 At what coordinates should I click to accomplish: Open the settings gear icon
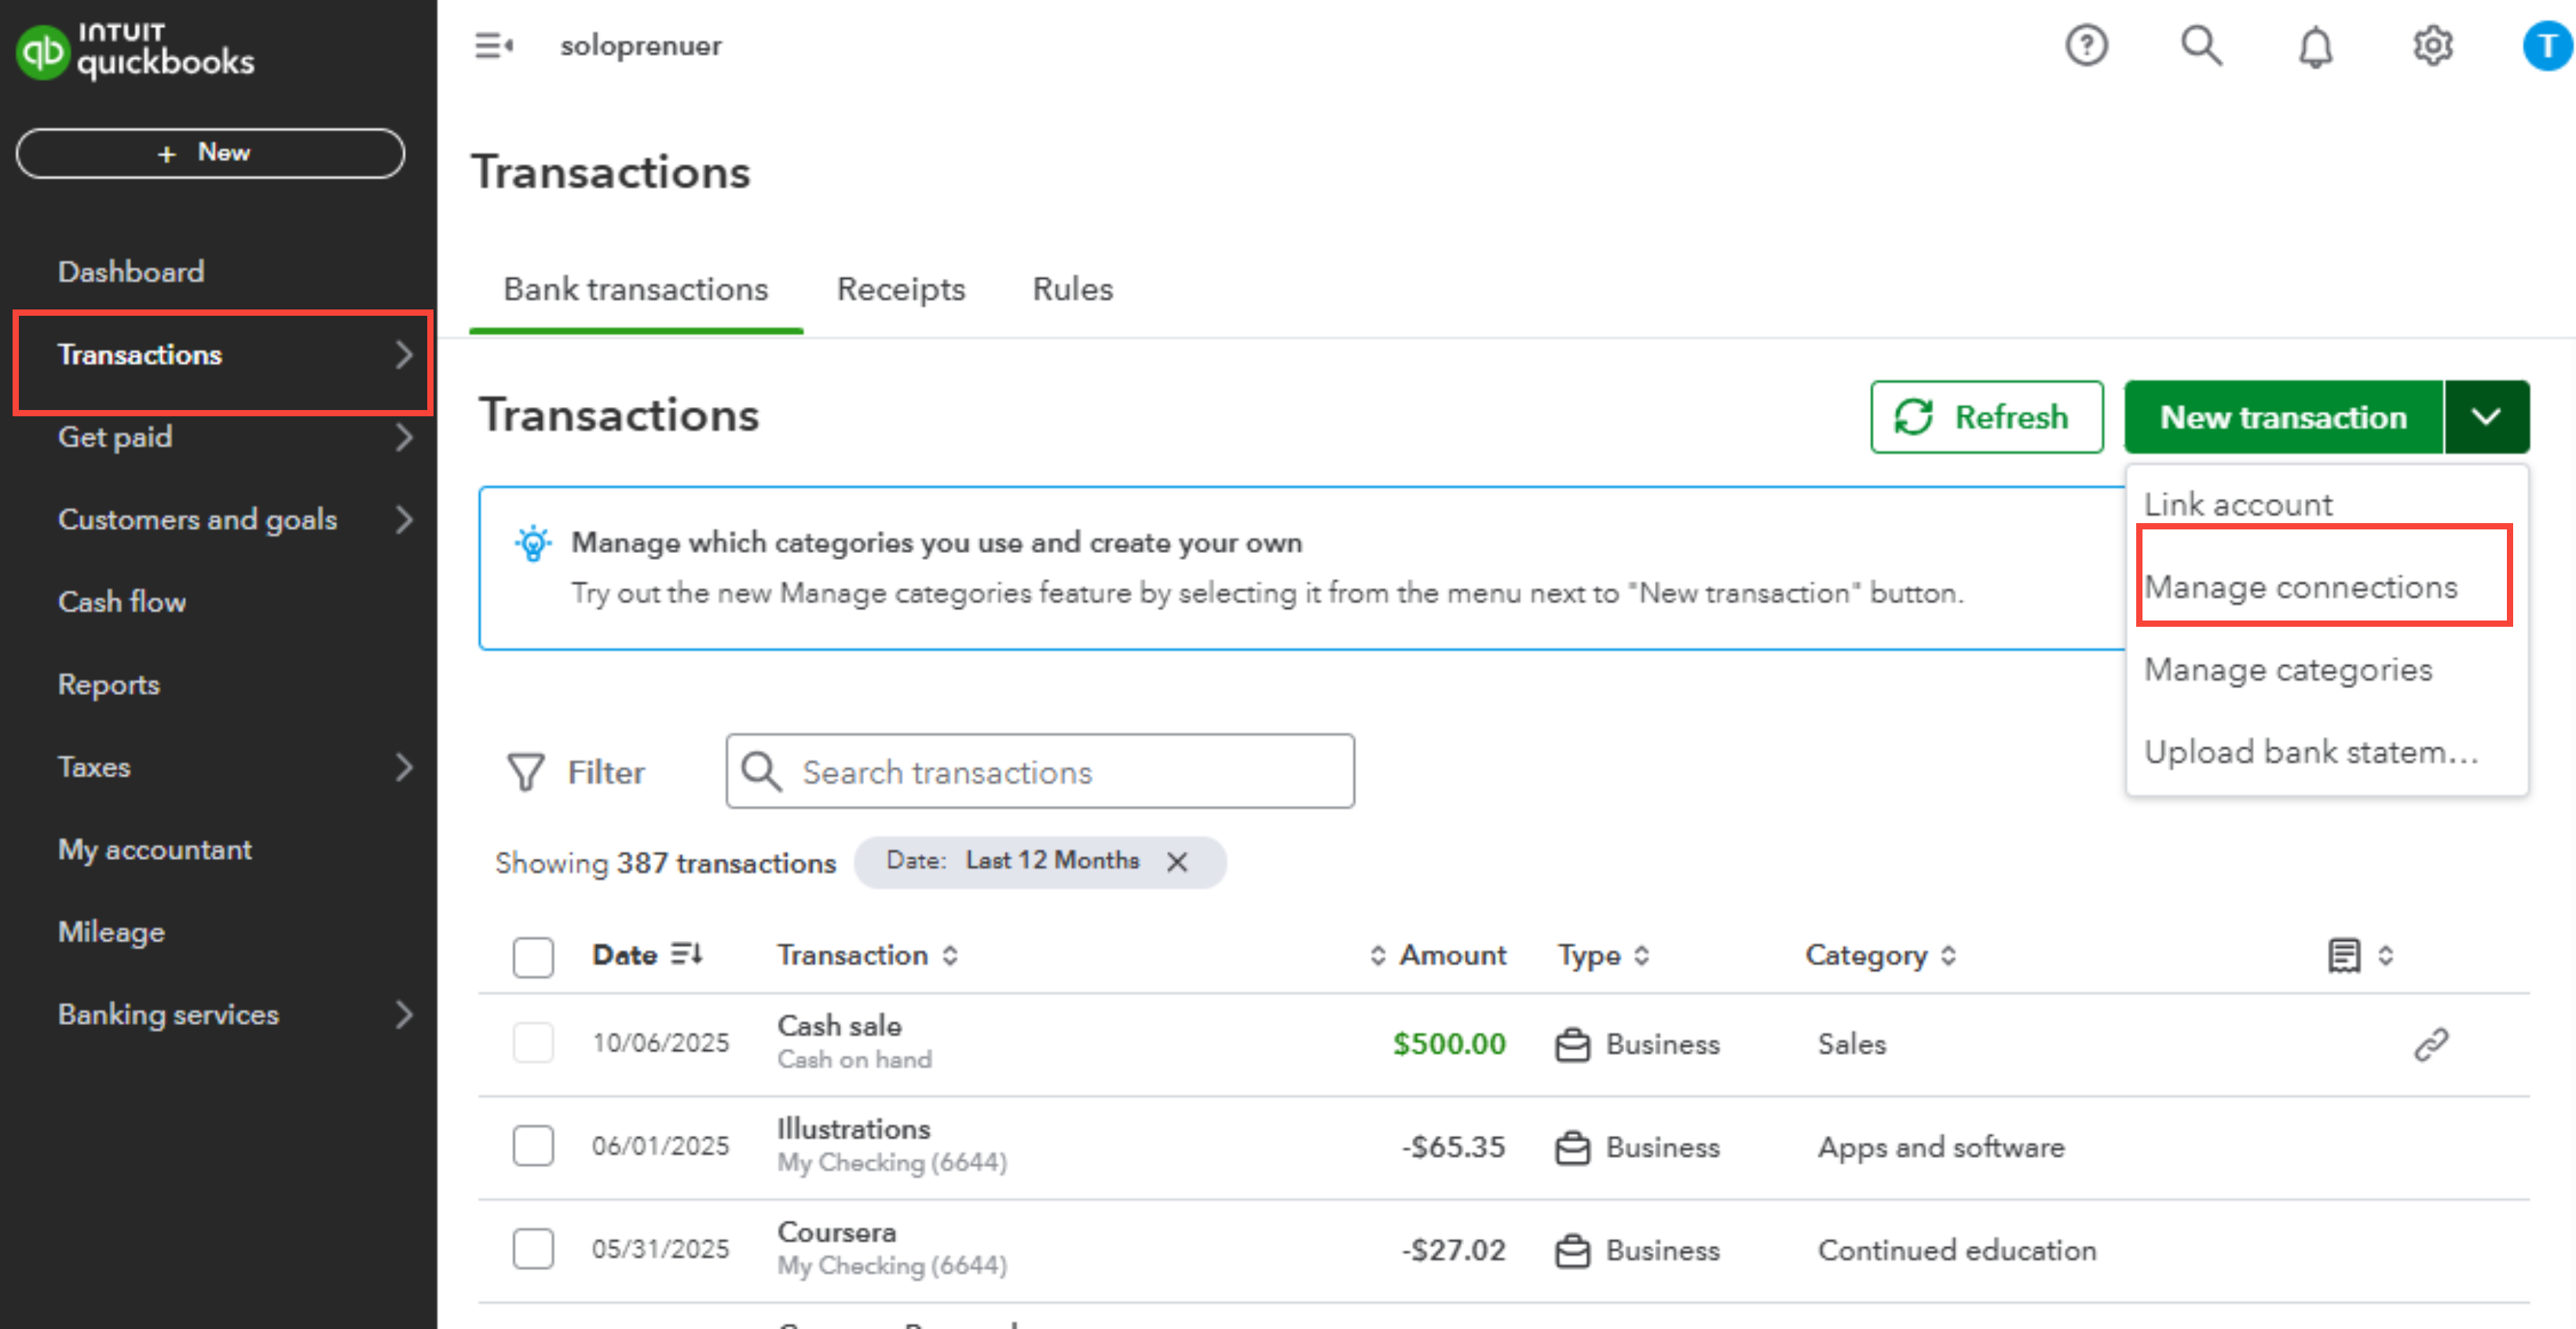pyautogui.click(x=2432, y=46)
